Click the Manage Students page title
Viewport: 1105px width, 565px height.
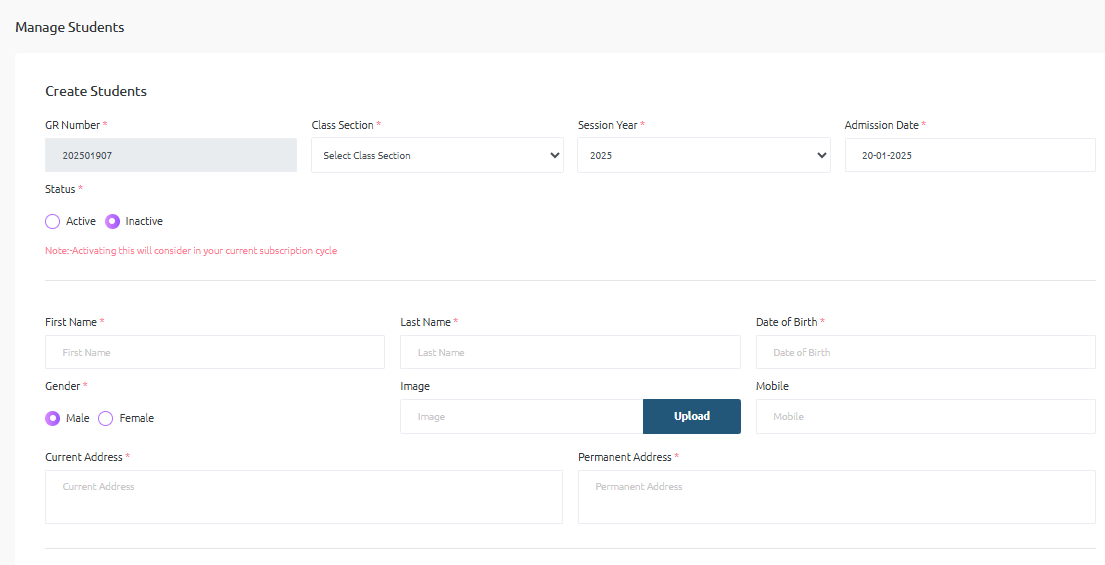70,27
